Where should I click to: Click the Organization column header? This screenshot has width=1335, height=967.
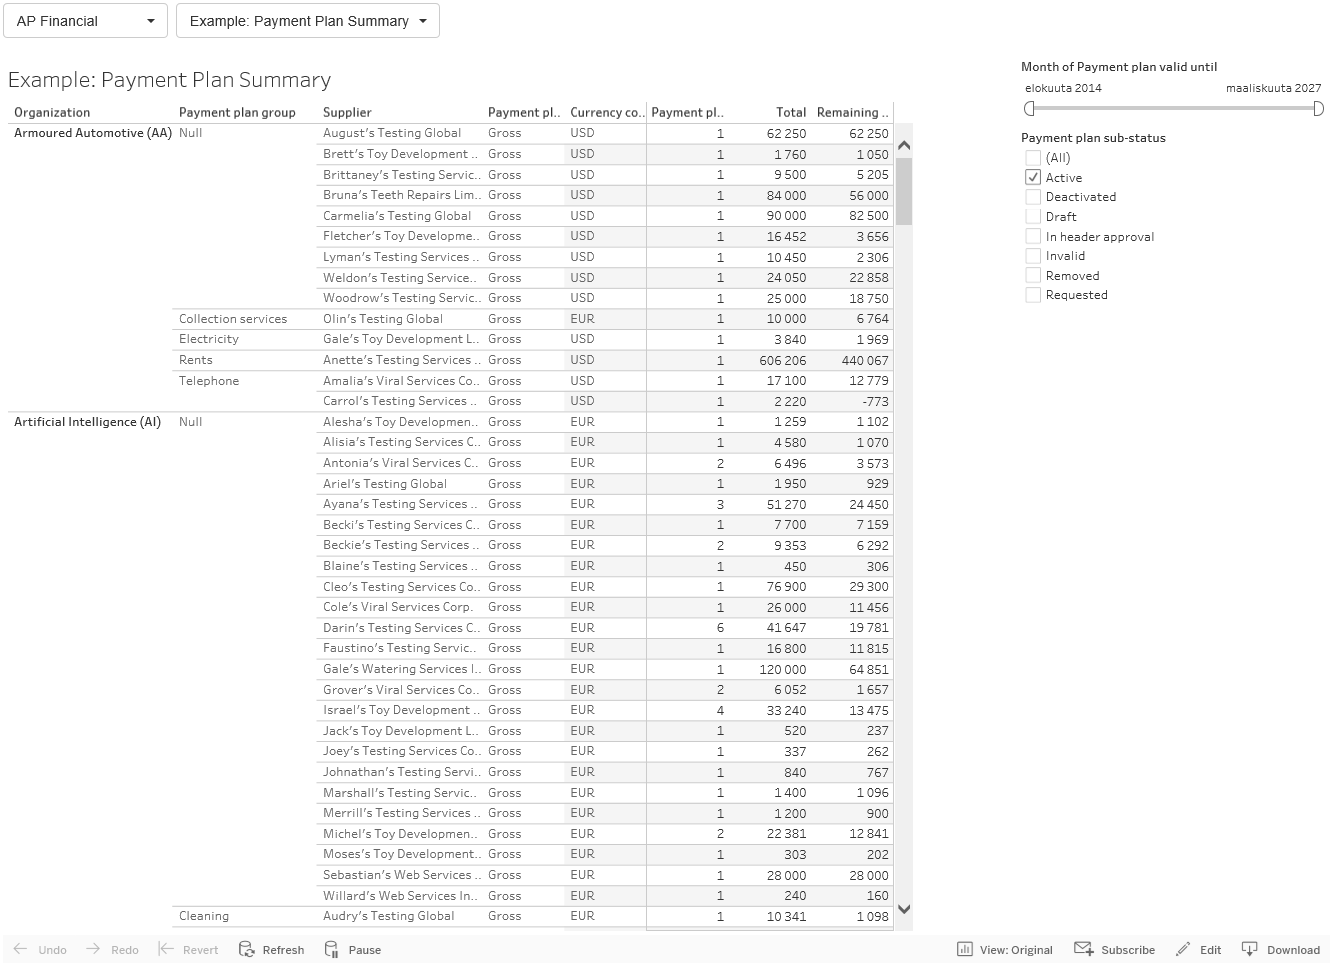click(x=52, y=113)
